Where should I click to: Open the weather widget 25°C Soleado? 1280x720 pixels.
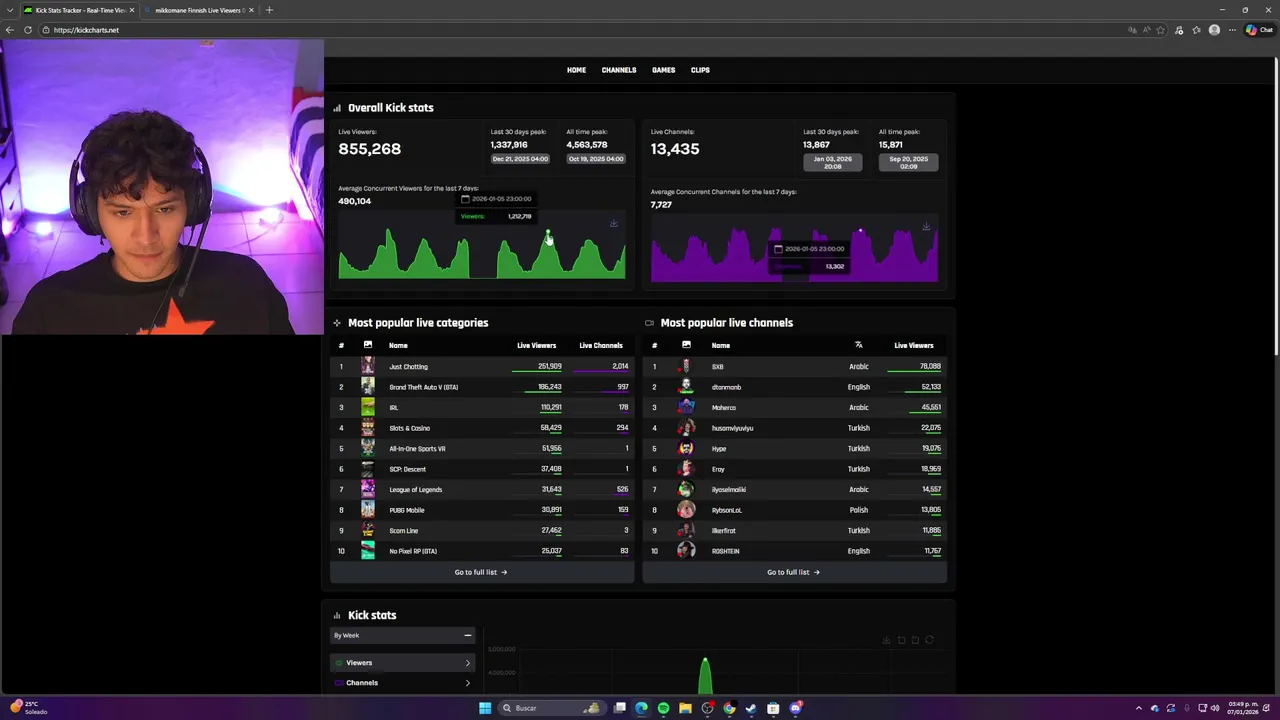28,708
